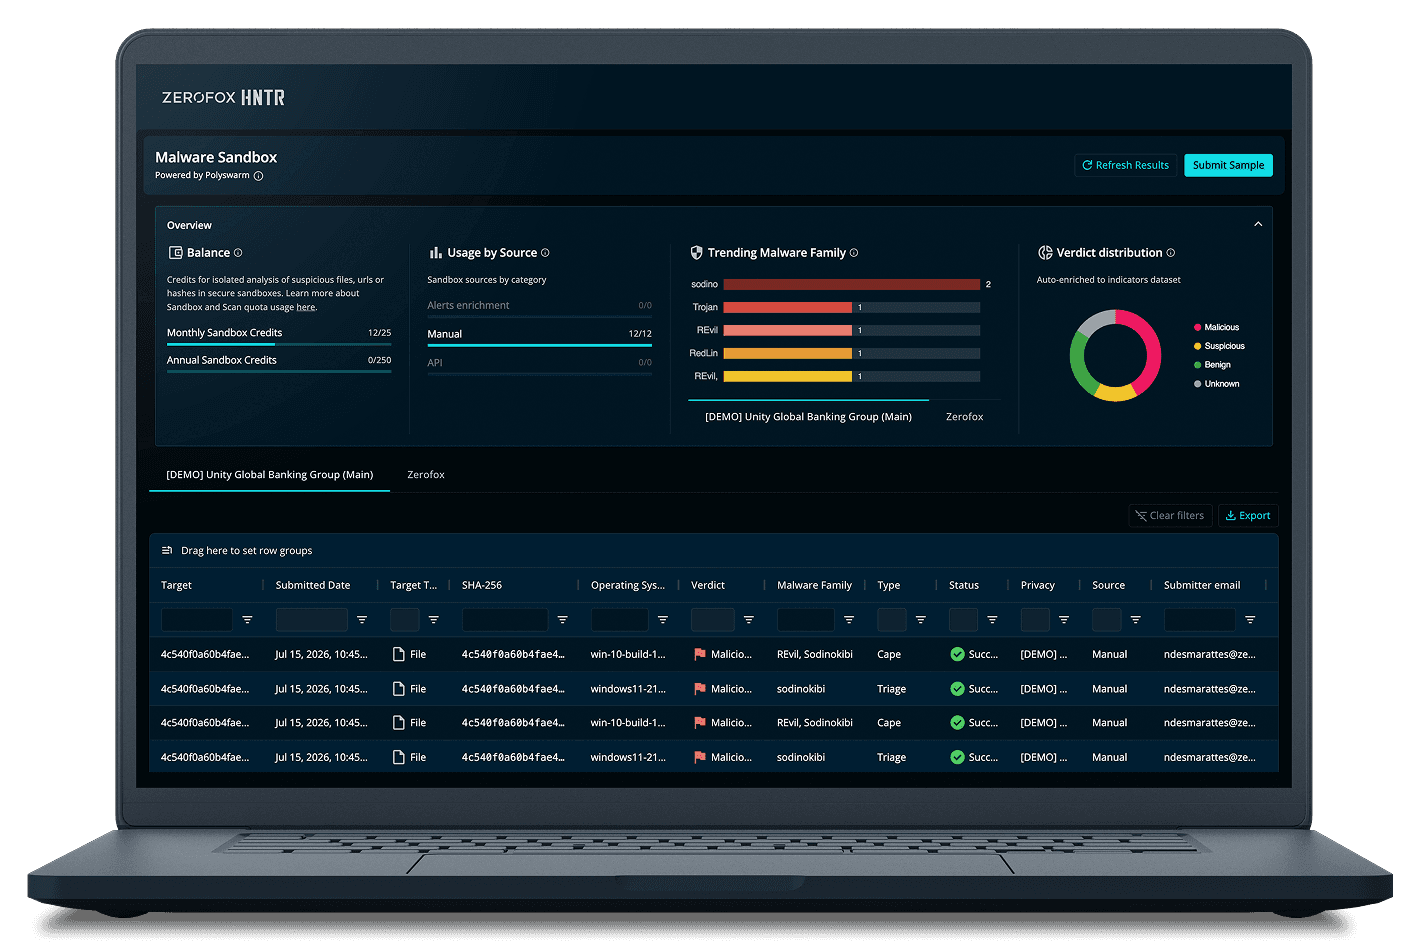Viewport: 1416px width, 952px height.
Task: Click the Status column filter icon
Action: pos(993,620)
